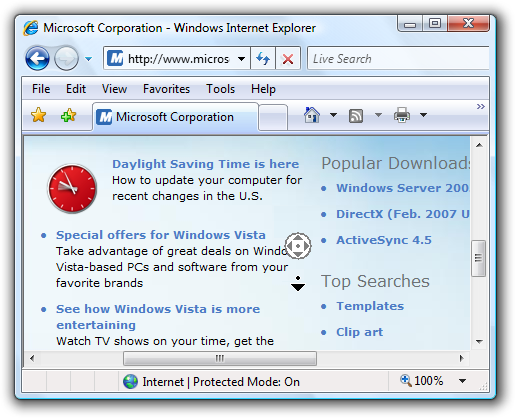
Task: Show more toolbar items chevron
Action: [x=480, y=107]
